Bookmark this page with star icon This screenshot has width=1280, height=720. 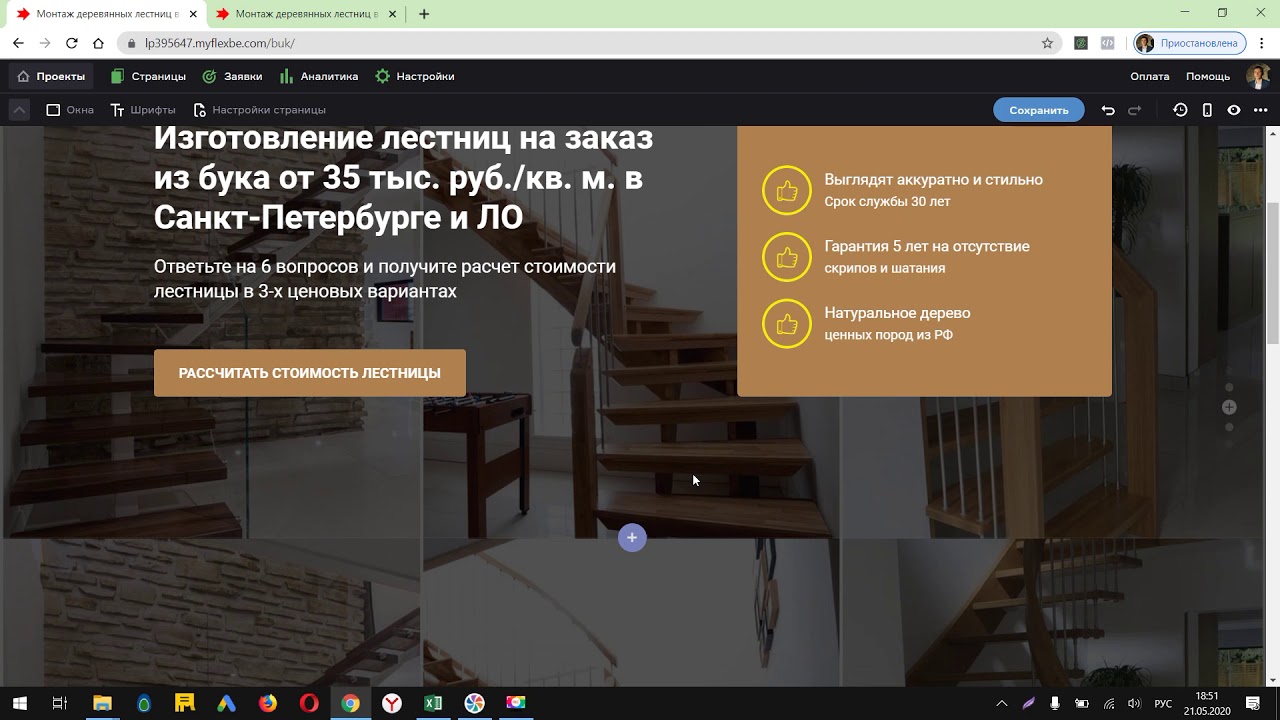tap(1047, 43)
